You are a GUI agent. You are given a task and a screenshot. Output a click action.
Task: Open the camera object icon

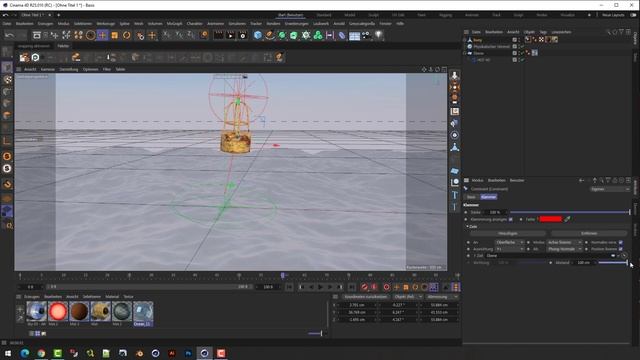tap(366, 36)
